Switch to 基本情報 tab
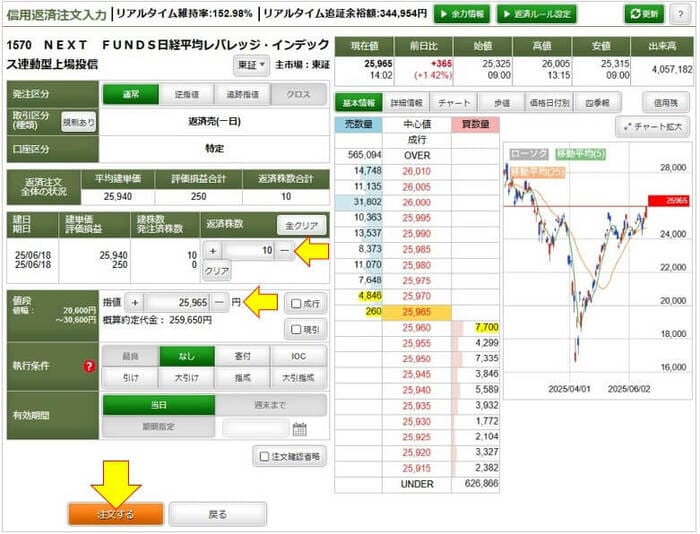Image resolution: width=700 pixels, height=534 pixels. tap(358, 103)
